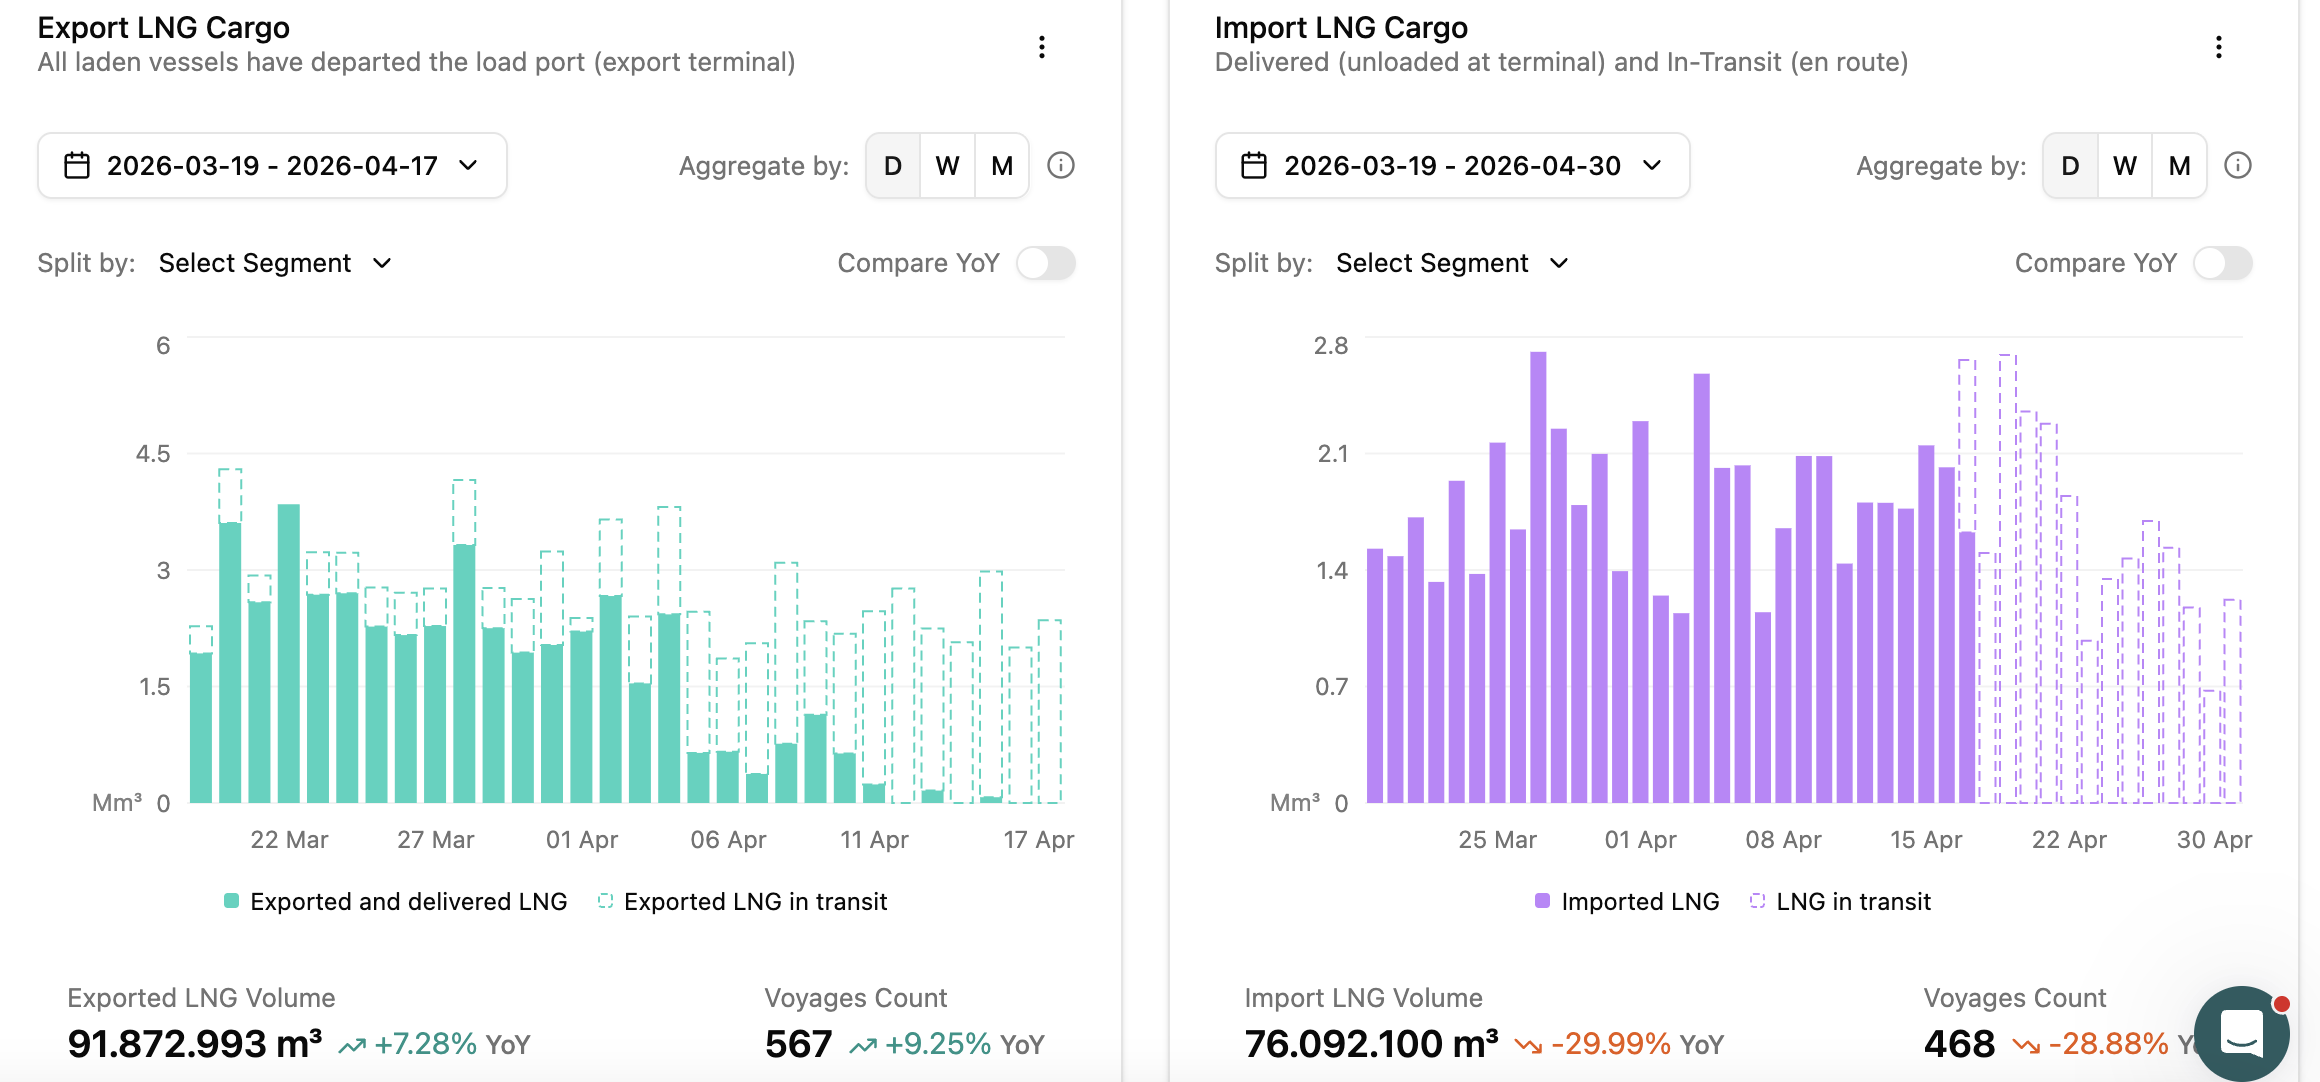Enable Compare YoY on the Export chart
The height and width of the screenshot is (1082, 2320).
pos(1046,263)
